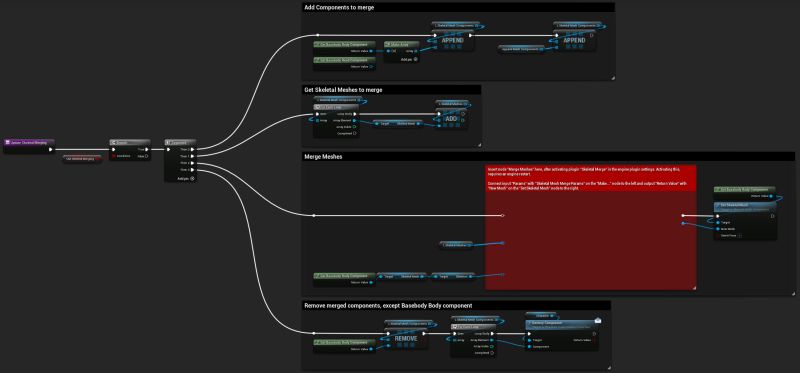This screenshot has height=373, width=800.
Task: Select the Remove merged components comment header
Action: tap(456, 306)
